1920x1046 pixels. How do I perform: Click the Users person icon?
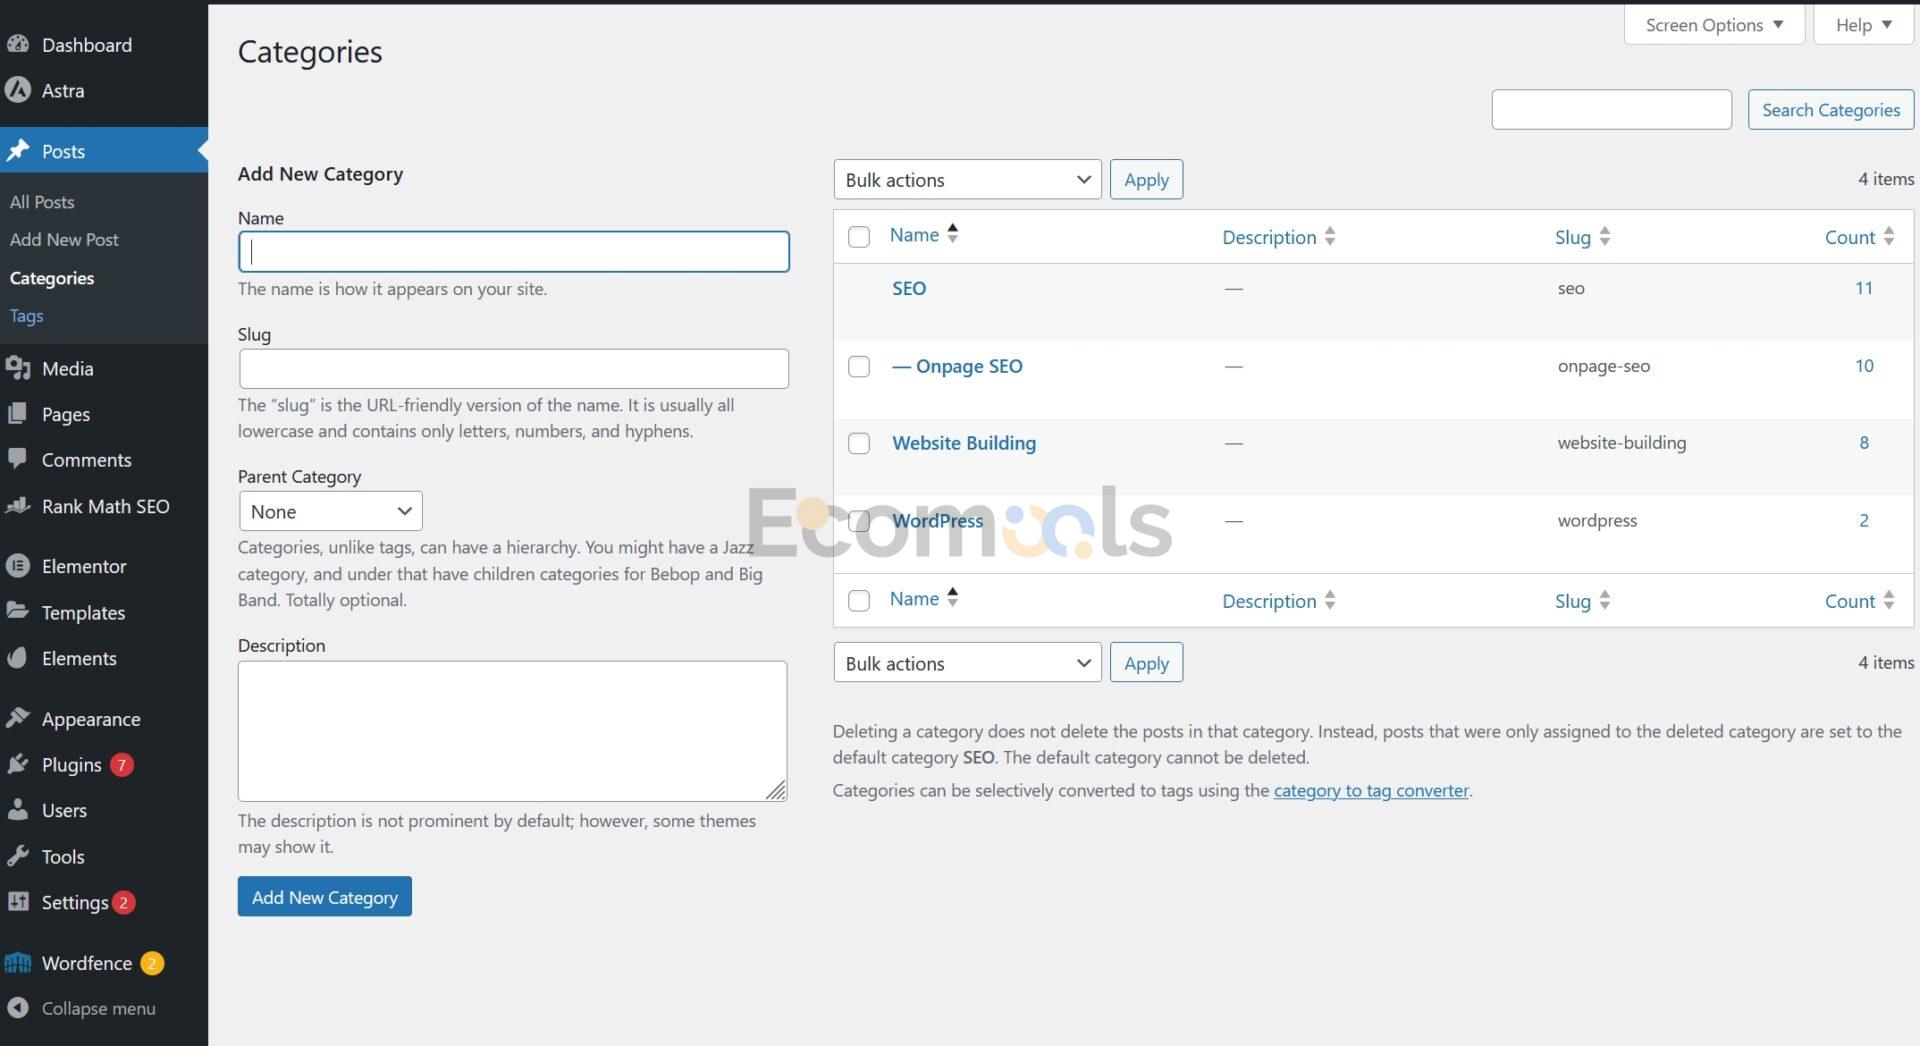pos(18,810)
